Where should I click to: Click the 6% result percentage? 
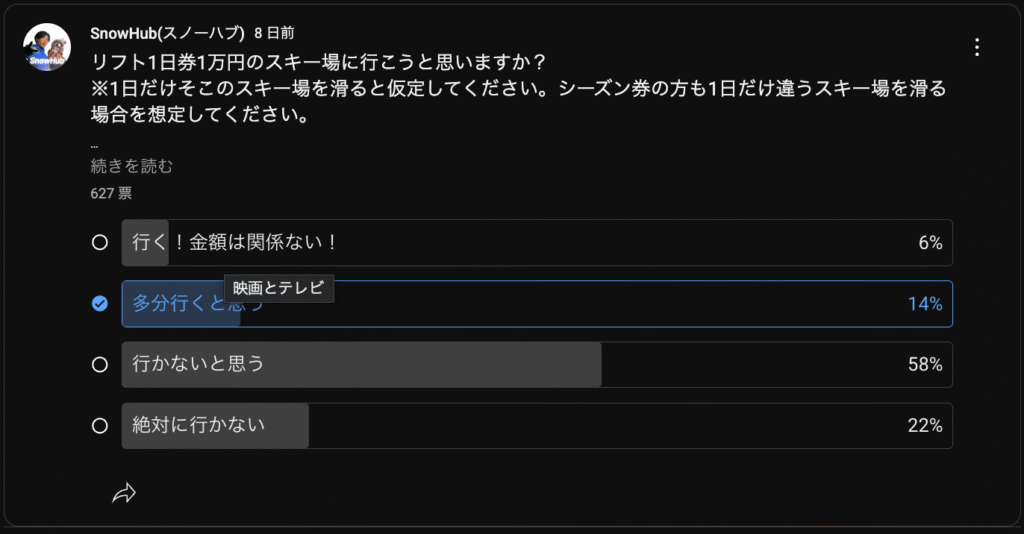point(930,243)
